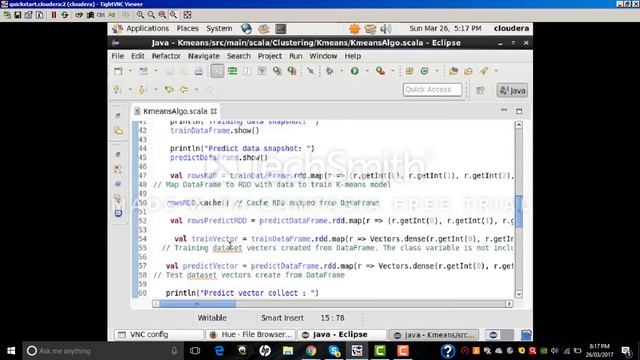Open the System menu in GNOME panel
640x360 pixels.
pyautogui.click(x=219, y=29)
